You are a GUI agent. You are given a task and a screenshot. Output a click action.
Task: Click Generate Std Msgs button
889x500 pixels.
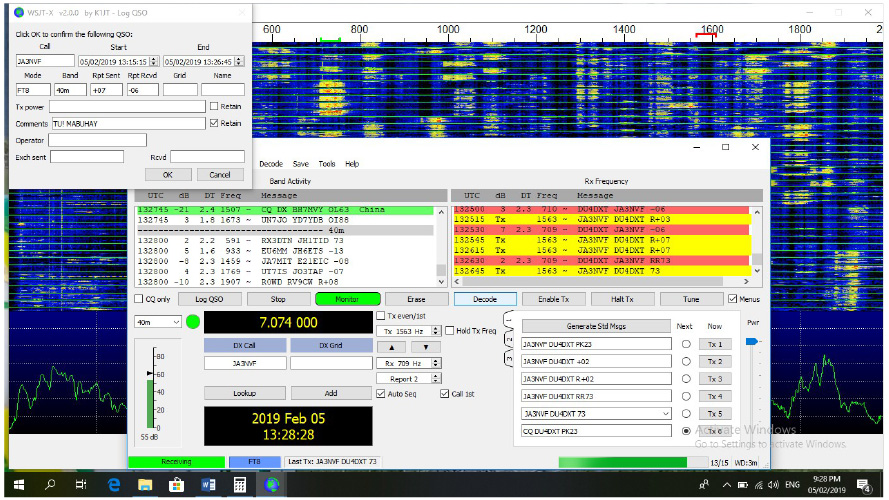click(596, 326)
